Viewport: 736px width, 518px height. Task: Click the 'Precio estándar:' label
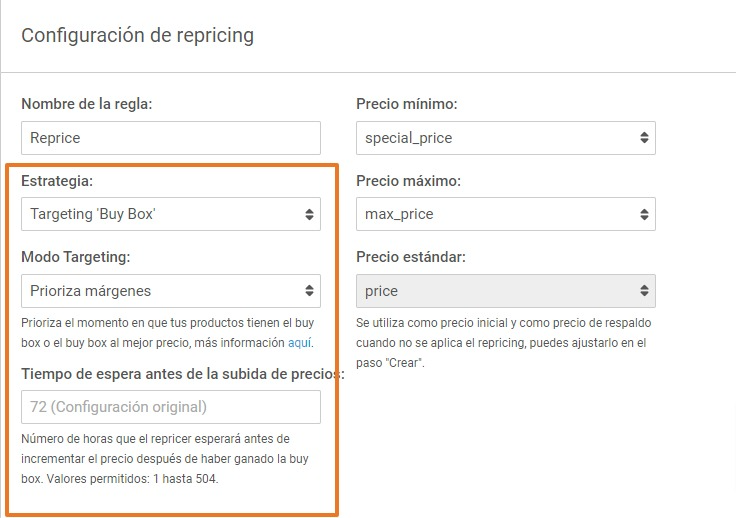(411, 257)
